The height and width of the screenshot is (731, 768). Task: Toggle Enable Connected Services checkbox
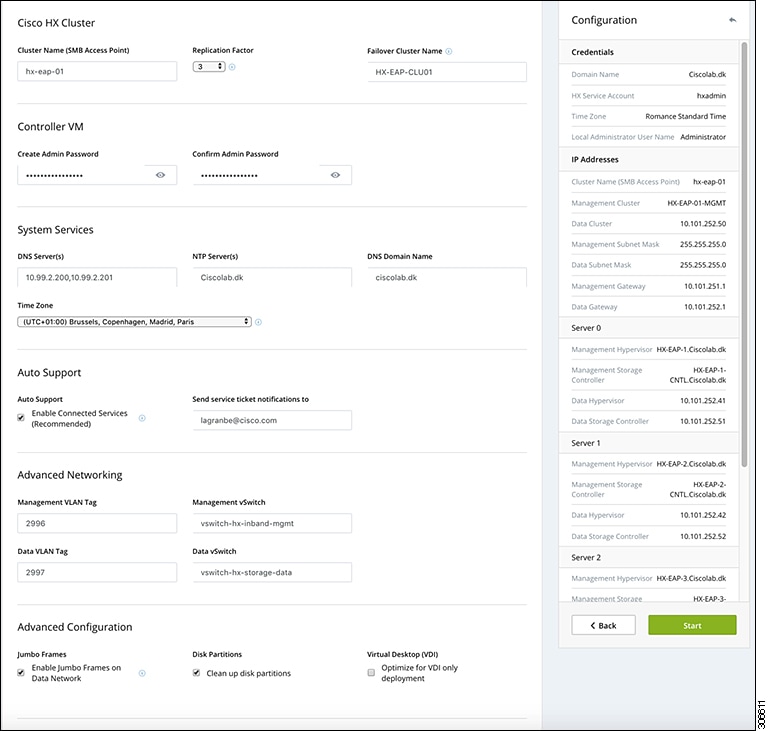(x=22, y=418)
